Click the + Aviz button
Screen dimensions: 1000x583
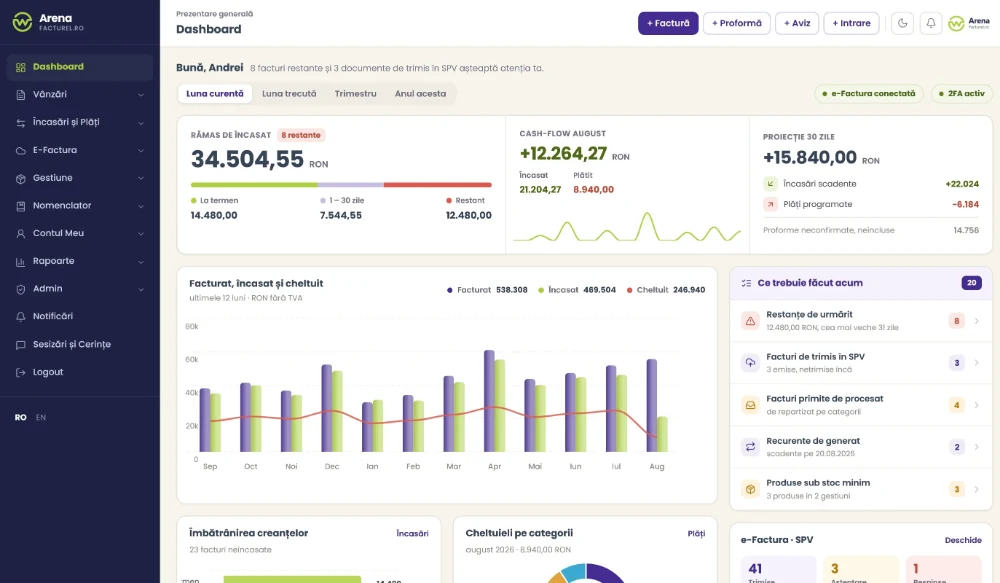(797, 23)
